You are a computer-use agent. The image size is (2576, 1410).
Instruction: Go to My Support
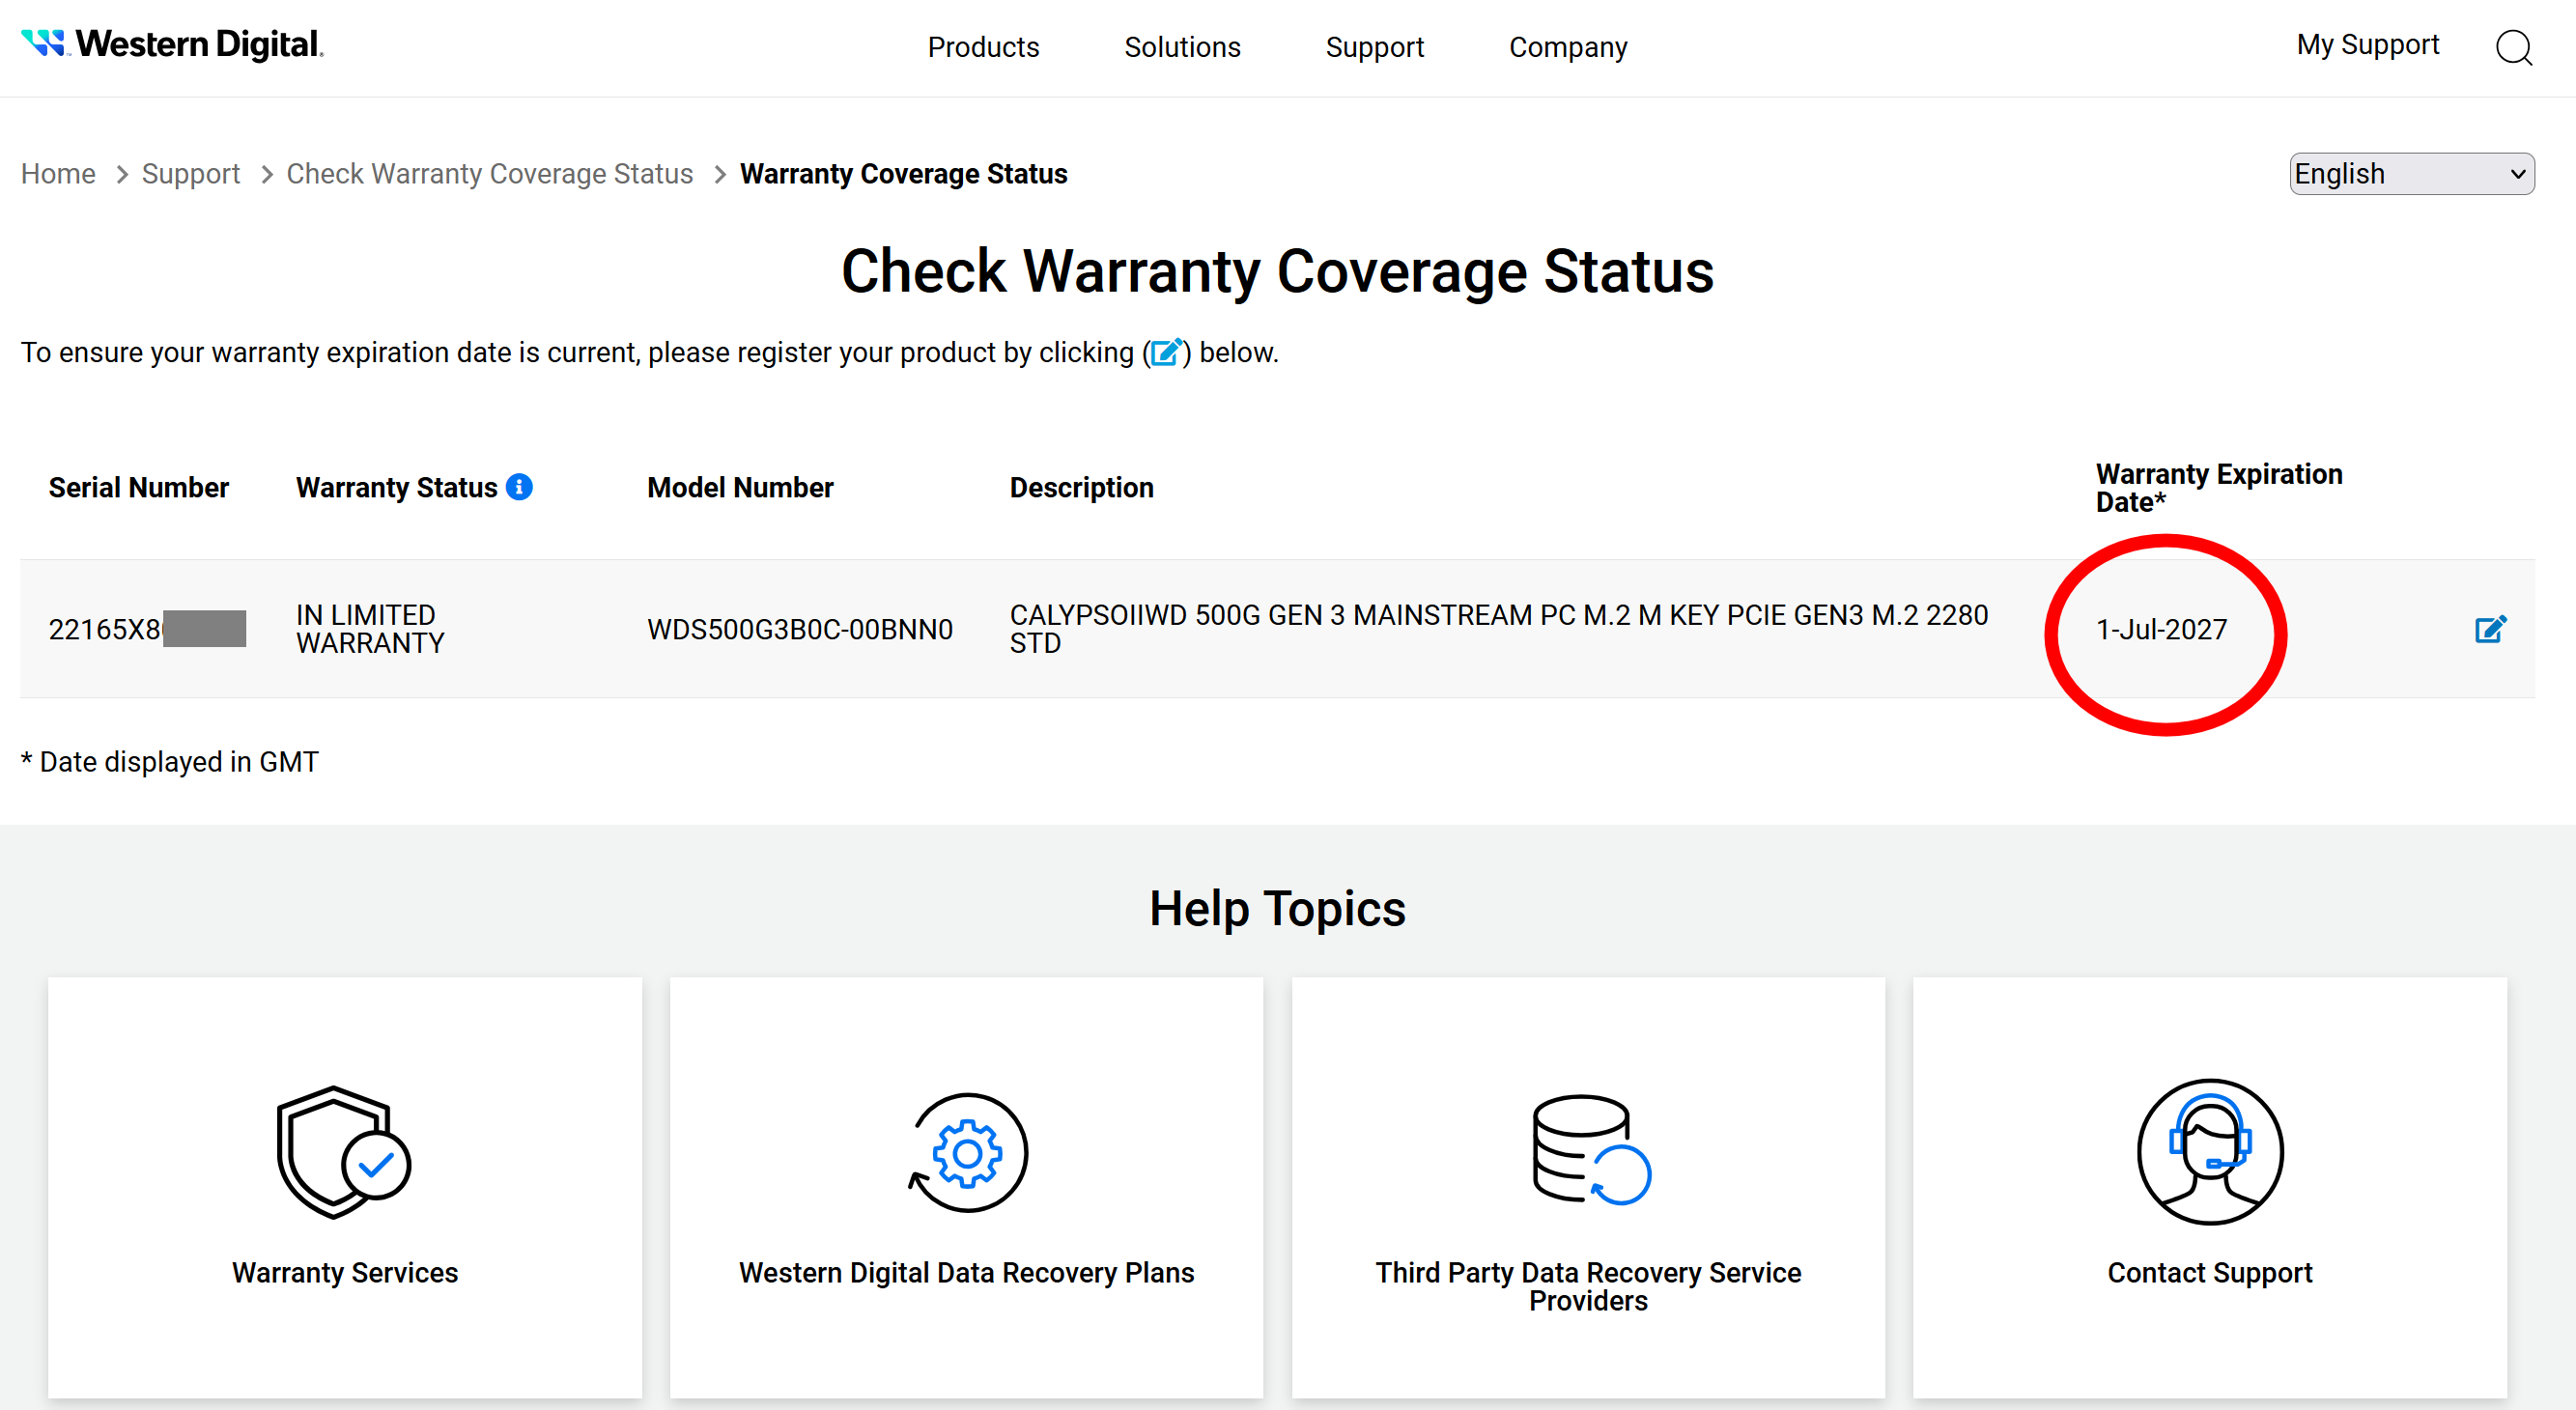2367,45
